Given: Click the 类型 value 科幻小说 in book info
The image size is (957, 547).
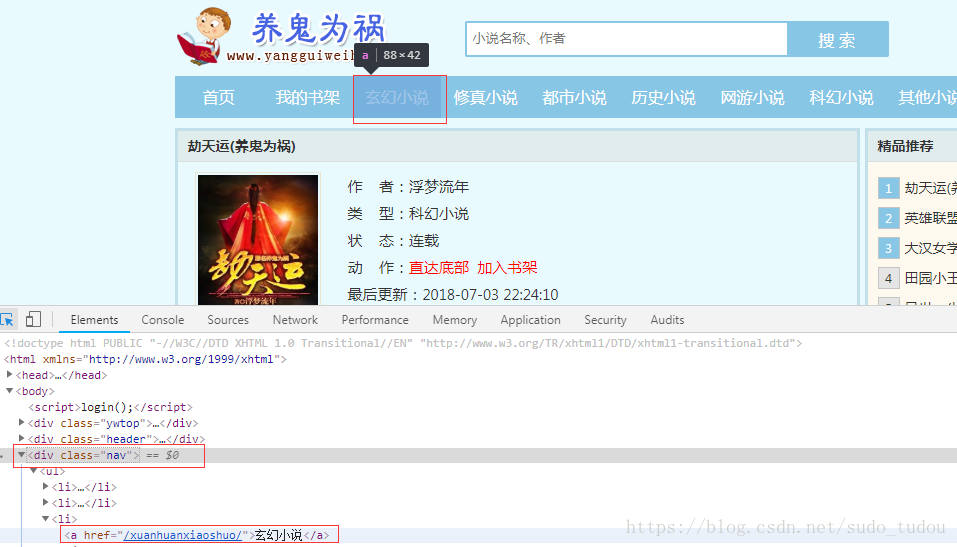Looking at the screenshot, I should point(439,214).
